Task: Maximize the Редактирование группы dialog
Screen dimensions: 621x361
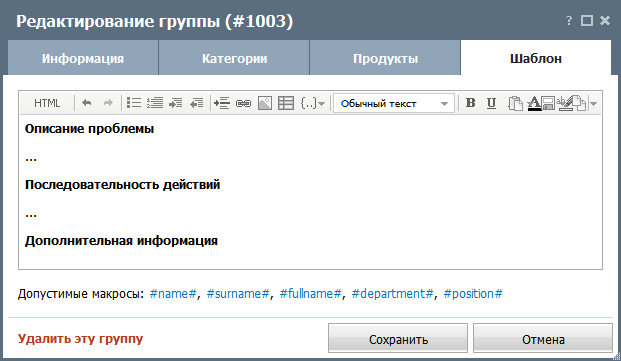Action: [x=587, y=21]
